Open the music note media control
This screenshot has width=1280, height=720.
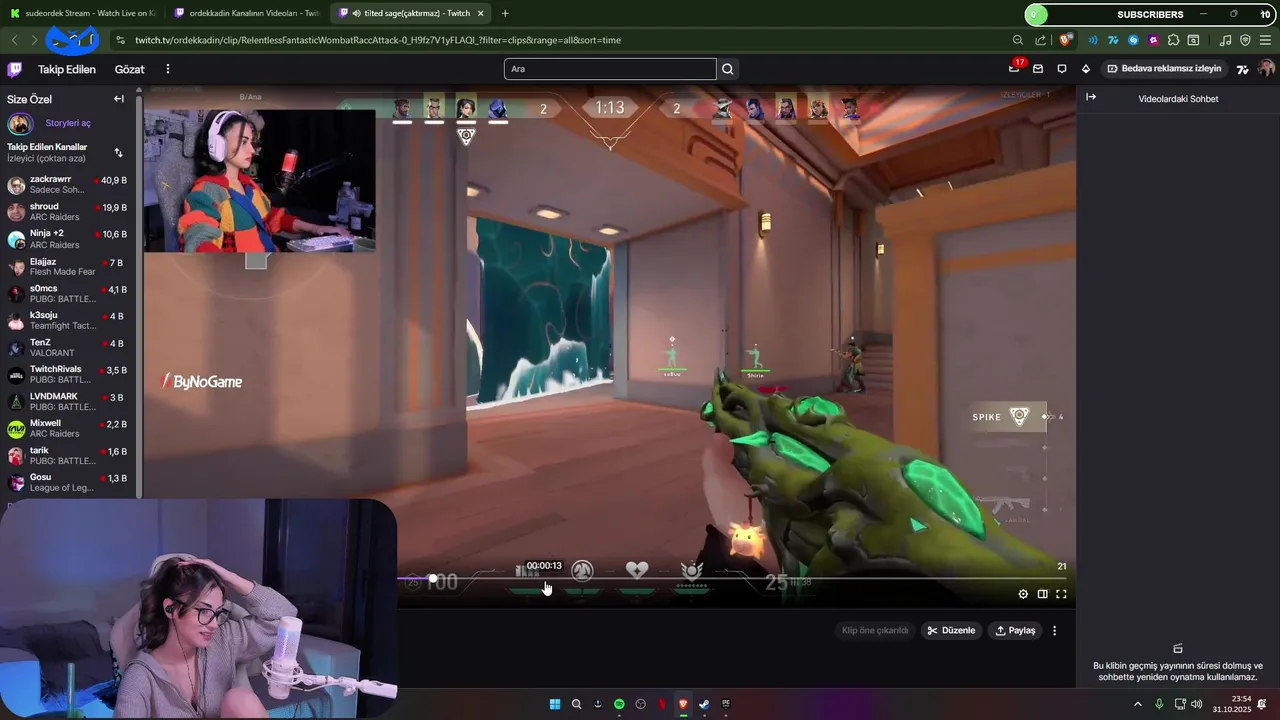pos(1226,40)
